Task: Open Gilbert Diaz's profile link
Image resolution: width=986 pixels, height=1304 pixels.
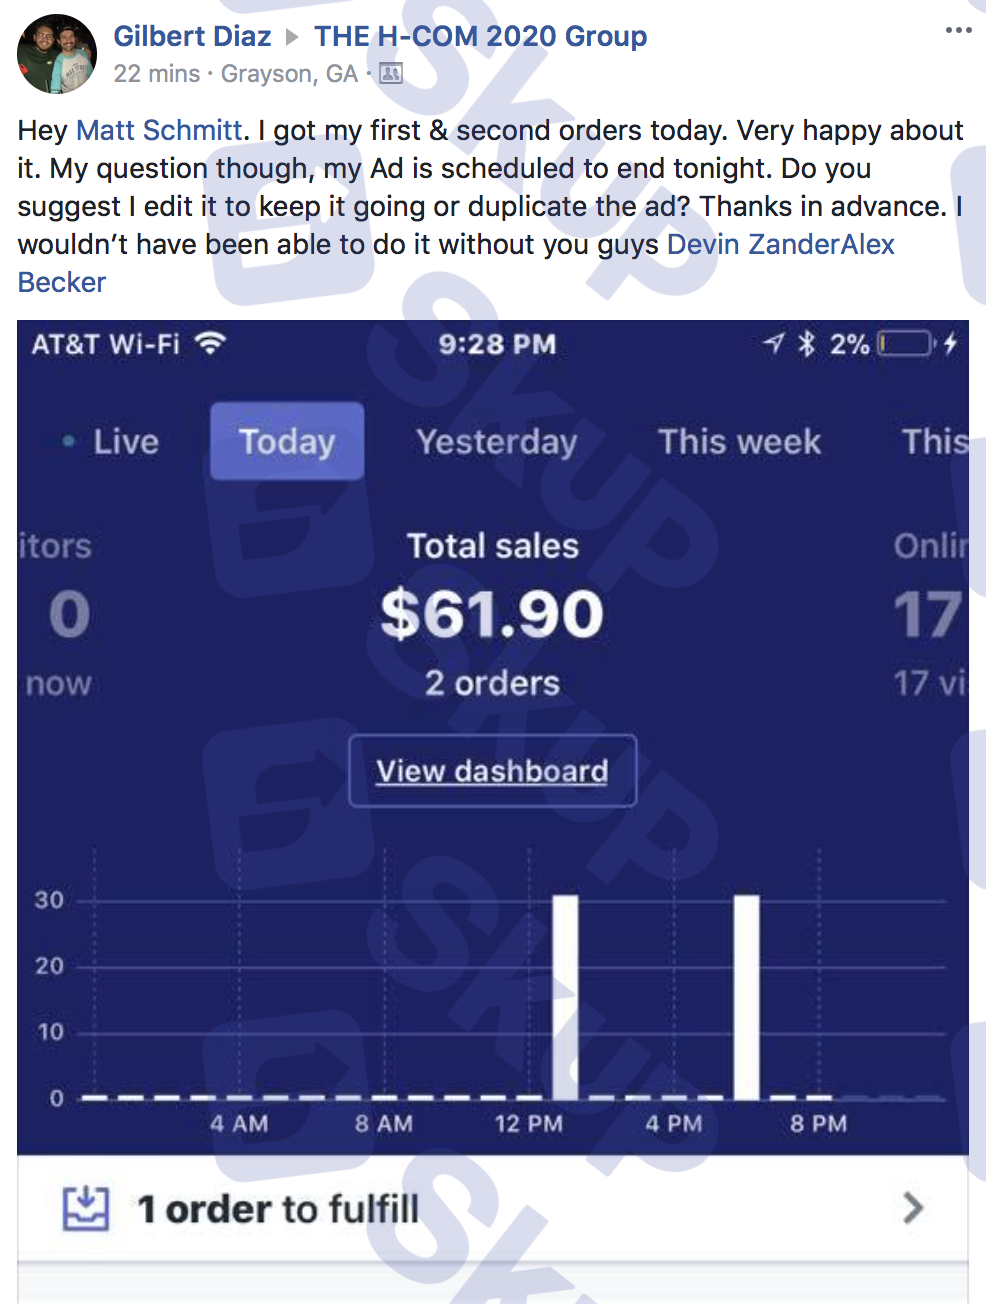Action: click(192, 36)
